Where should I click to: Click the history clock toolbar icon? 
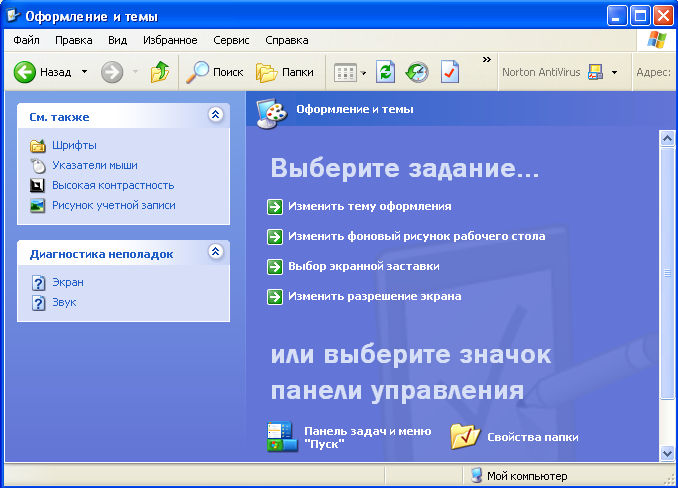pos(417,72)
